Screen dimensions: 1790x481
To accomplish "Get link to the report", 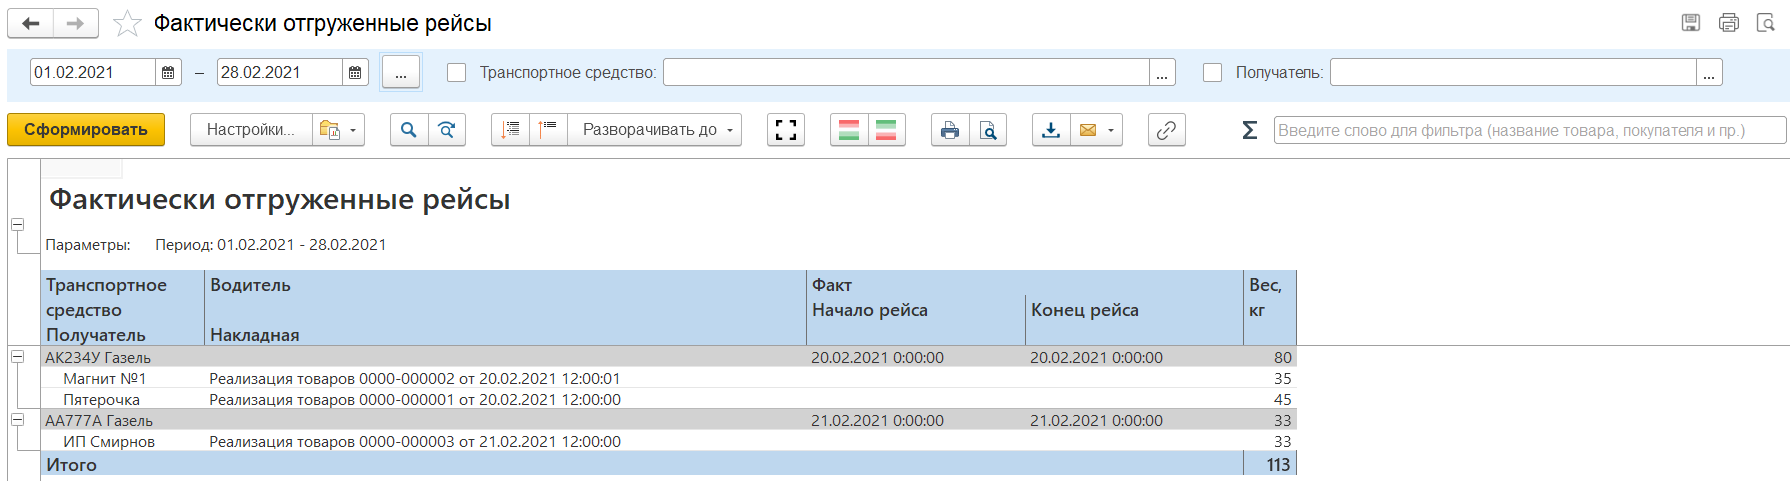I will tap(1166, 130).
